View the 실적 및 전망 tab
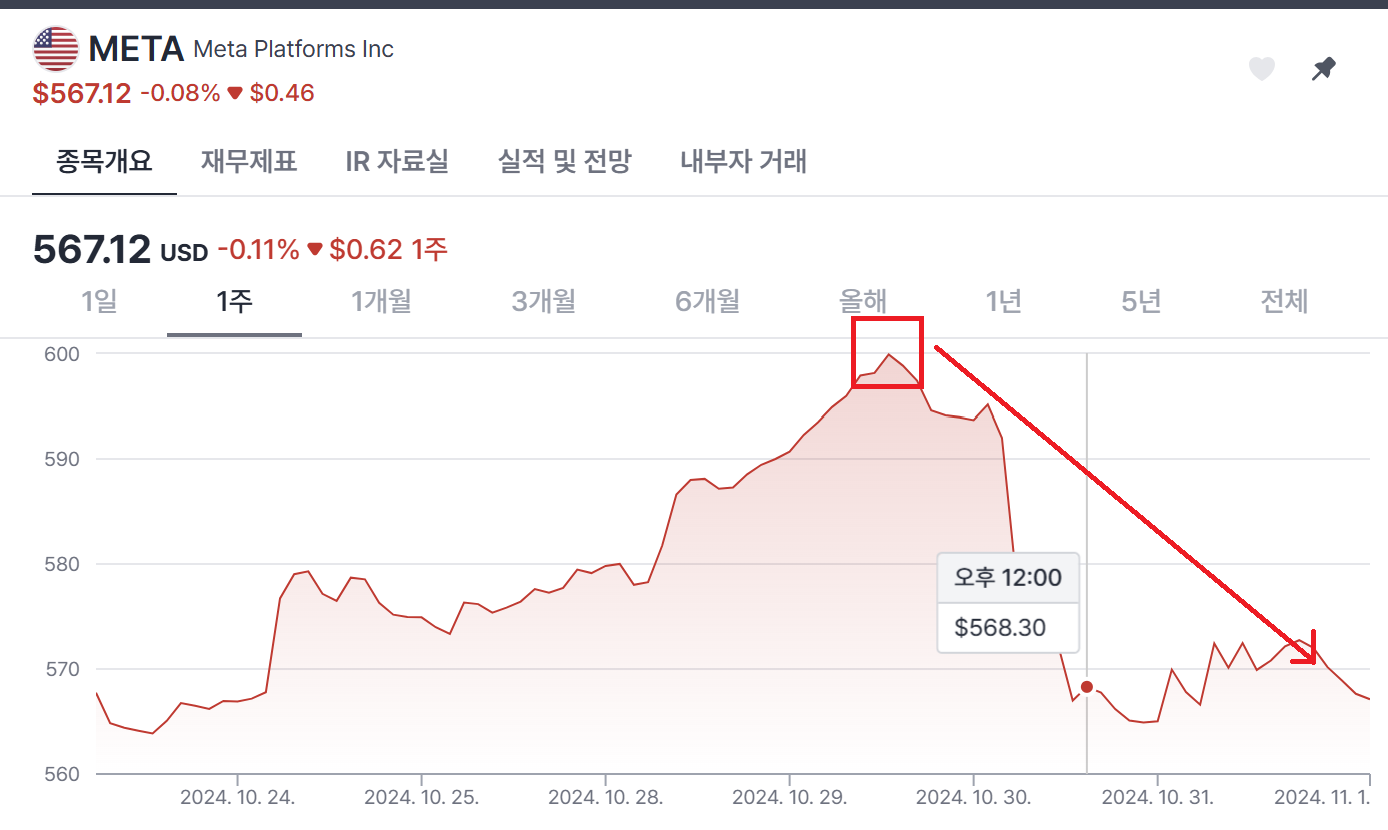The height and width of the screenshot is (830, 1388). [x=564, y=161]
